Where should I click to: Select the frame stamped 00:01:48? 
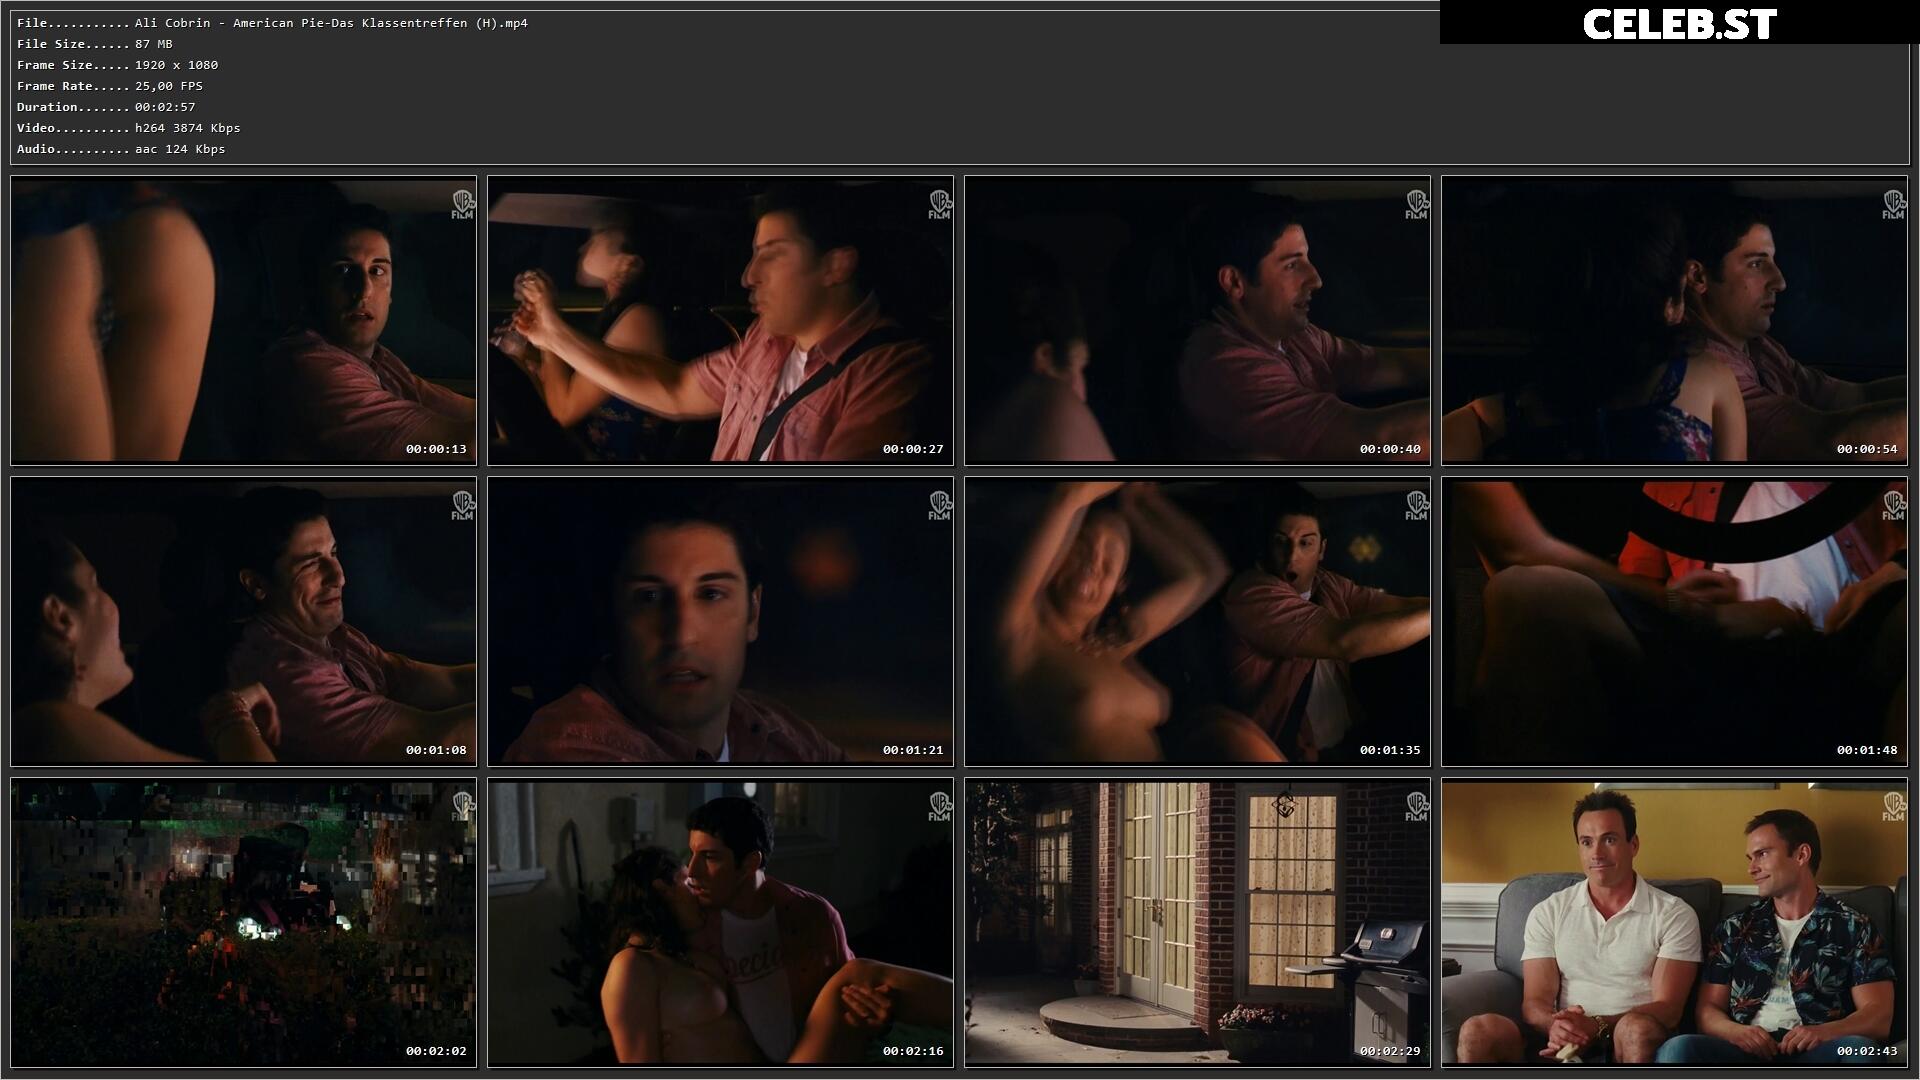pos(1674,621)
